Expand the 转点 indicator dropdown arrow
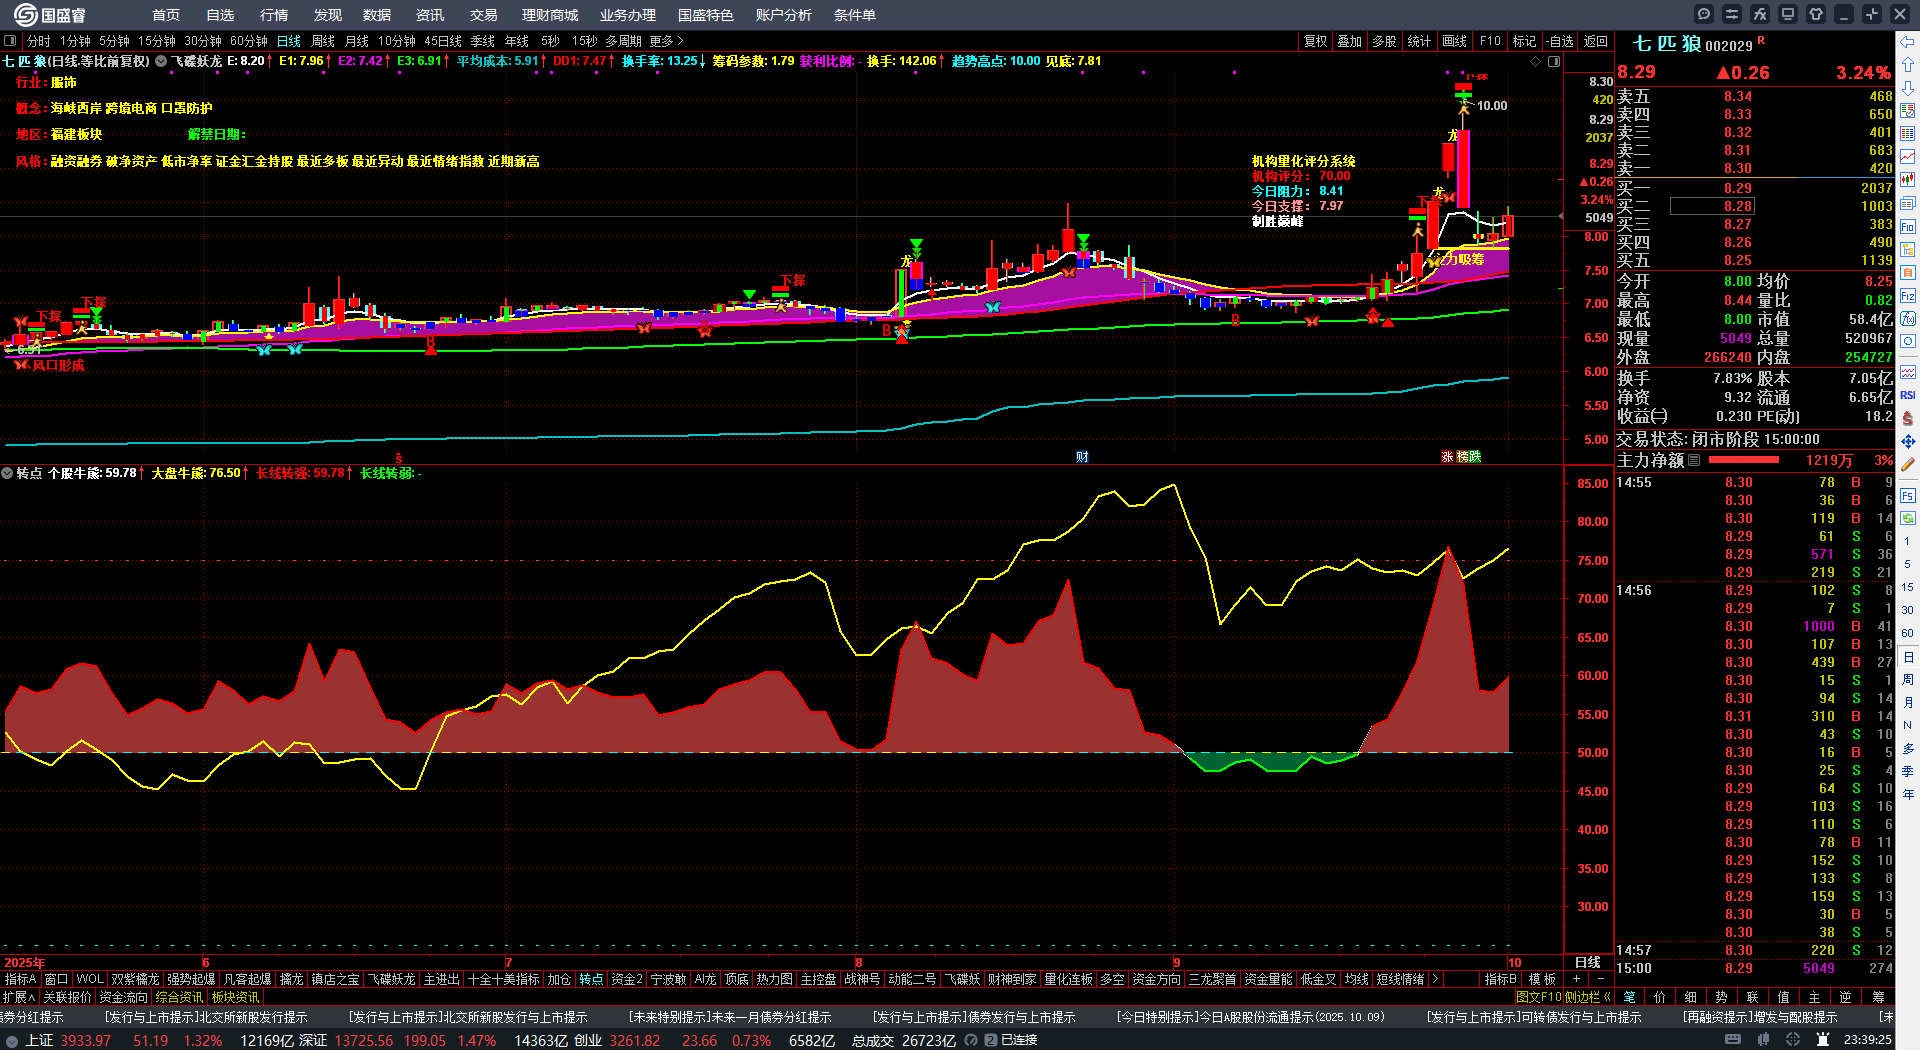Screen dimensions: 1920x1050 pos(8,473)
